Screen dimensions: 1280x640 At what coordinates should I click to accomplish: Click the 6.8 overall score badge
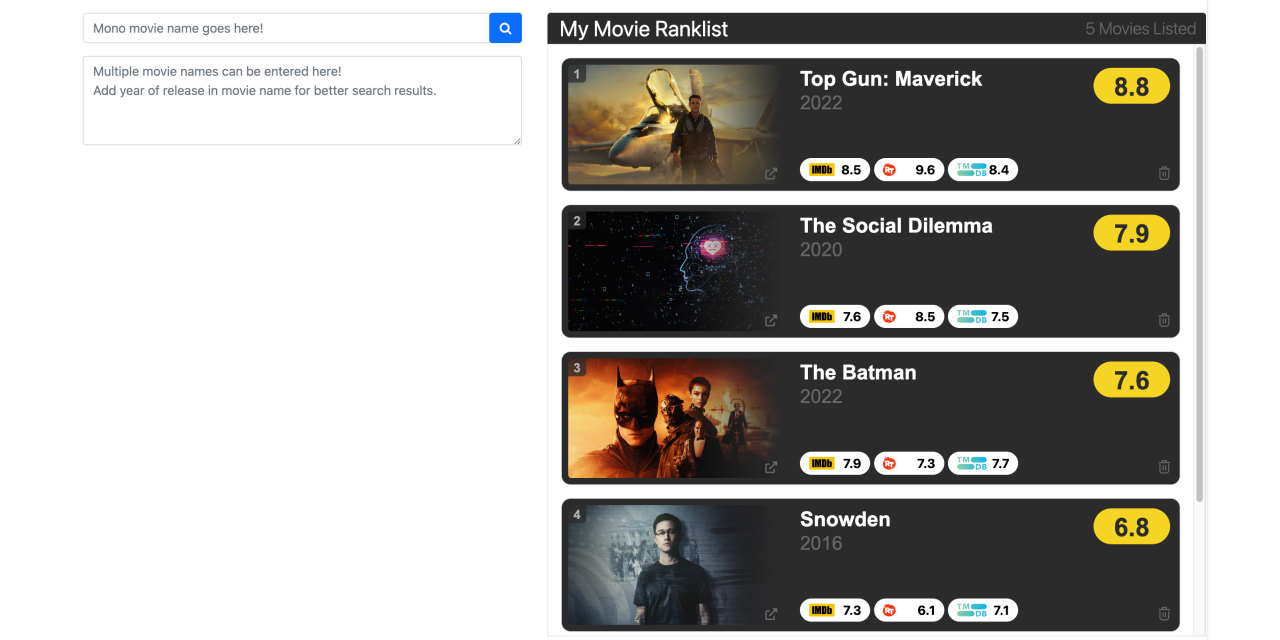pyautogui.click(x=1132, y=527)
